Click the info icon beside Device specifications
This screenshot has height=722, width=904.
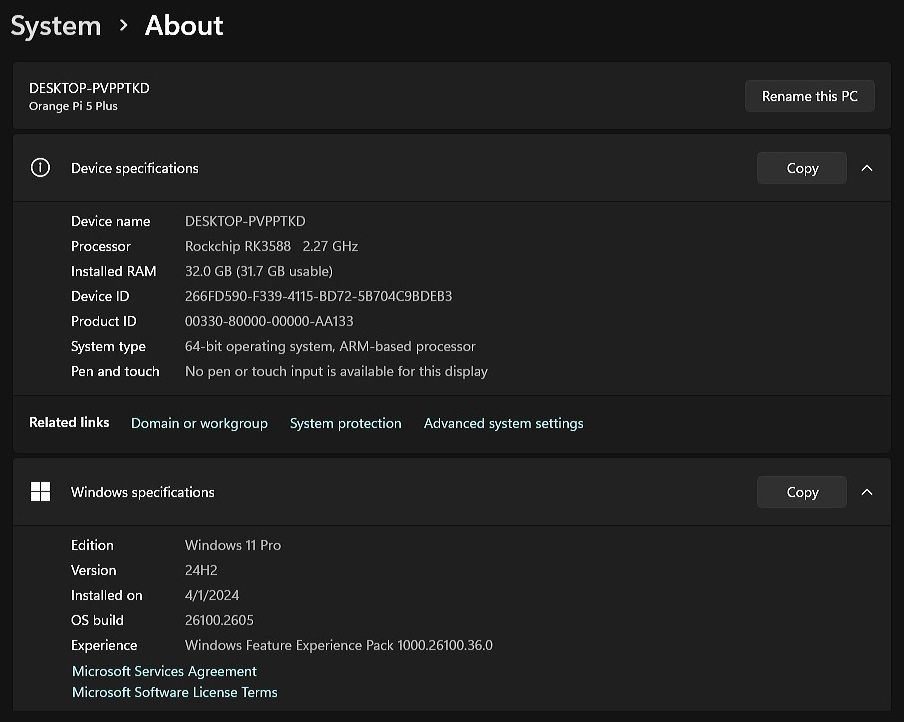tap(40, 168)
